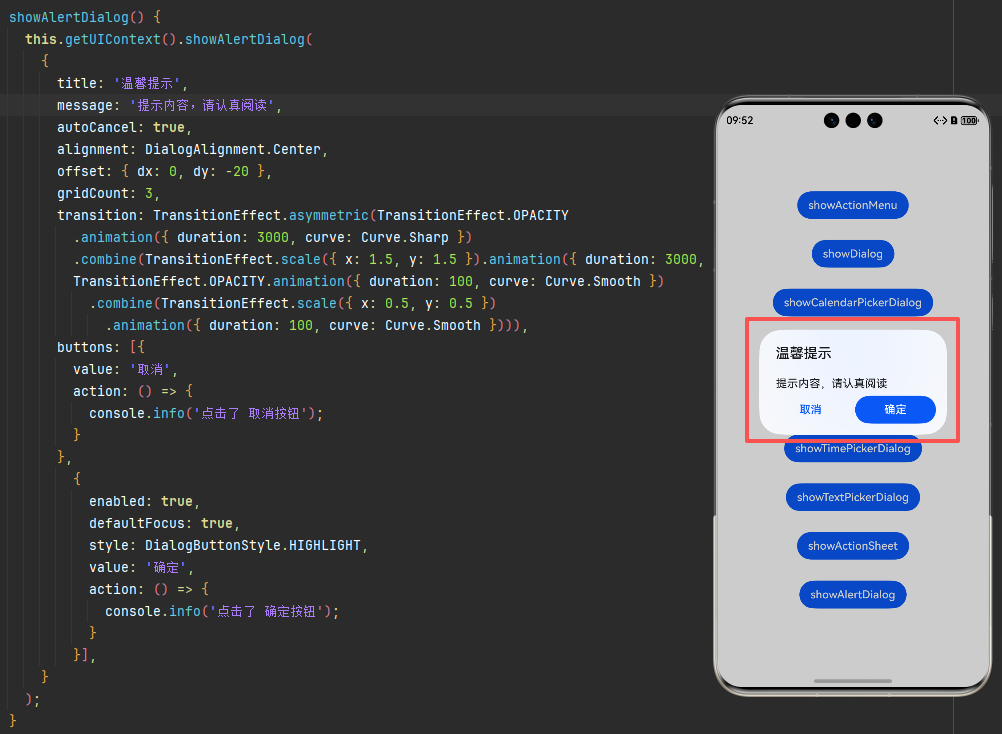This screenshot has width=1002, height=734.
Task: Click the dialog message 提示内容,请认真阅读
Action: (831, 383)
